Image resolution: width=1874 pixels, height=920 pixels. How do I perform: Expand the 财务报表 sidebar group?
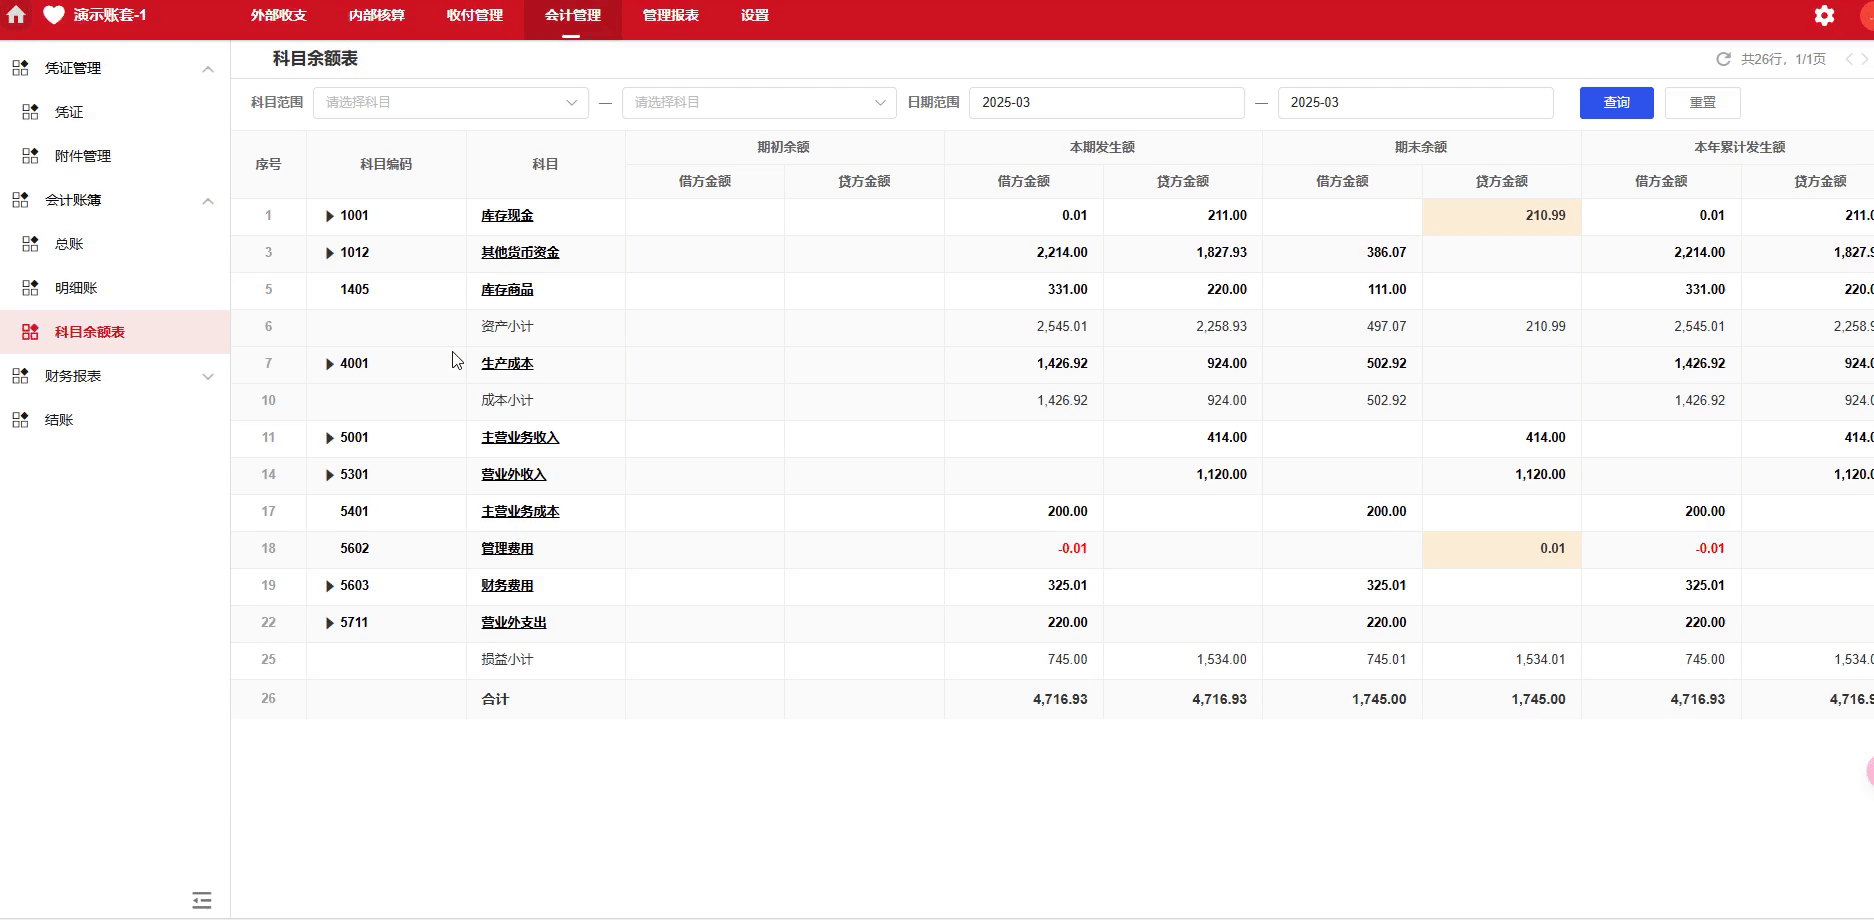tap(207, 377)
